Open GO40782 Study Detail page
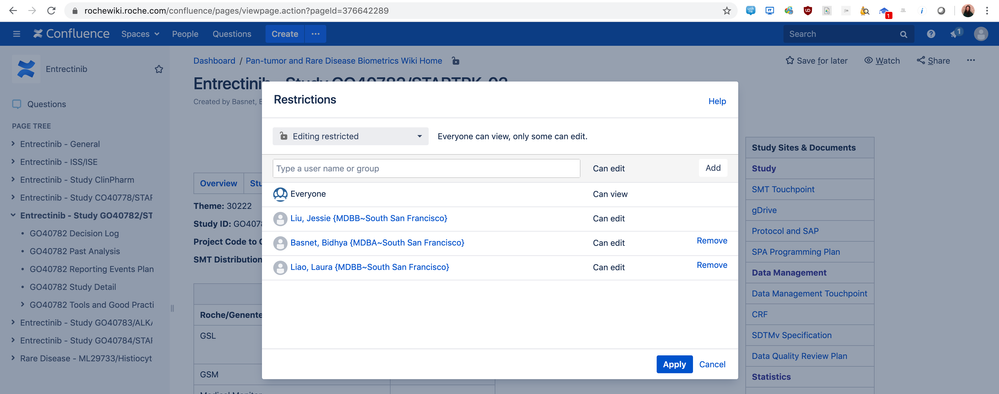This screenshot has width=999, height=394. (x=73, y=287)
